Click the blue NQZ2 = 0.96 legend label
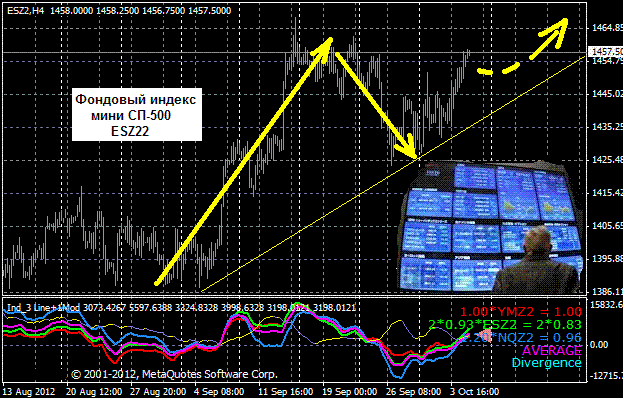 point(521,338)
